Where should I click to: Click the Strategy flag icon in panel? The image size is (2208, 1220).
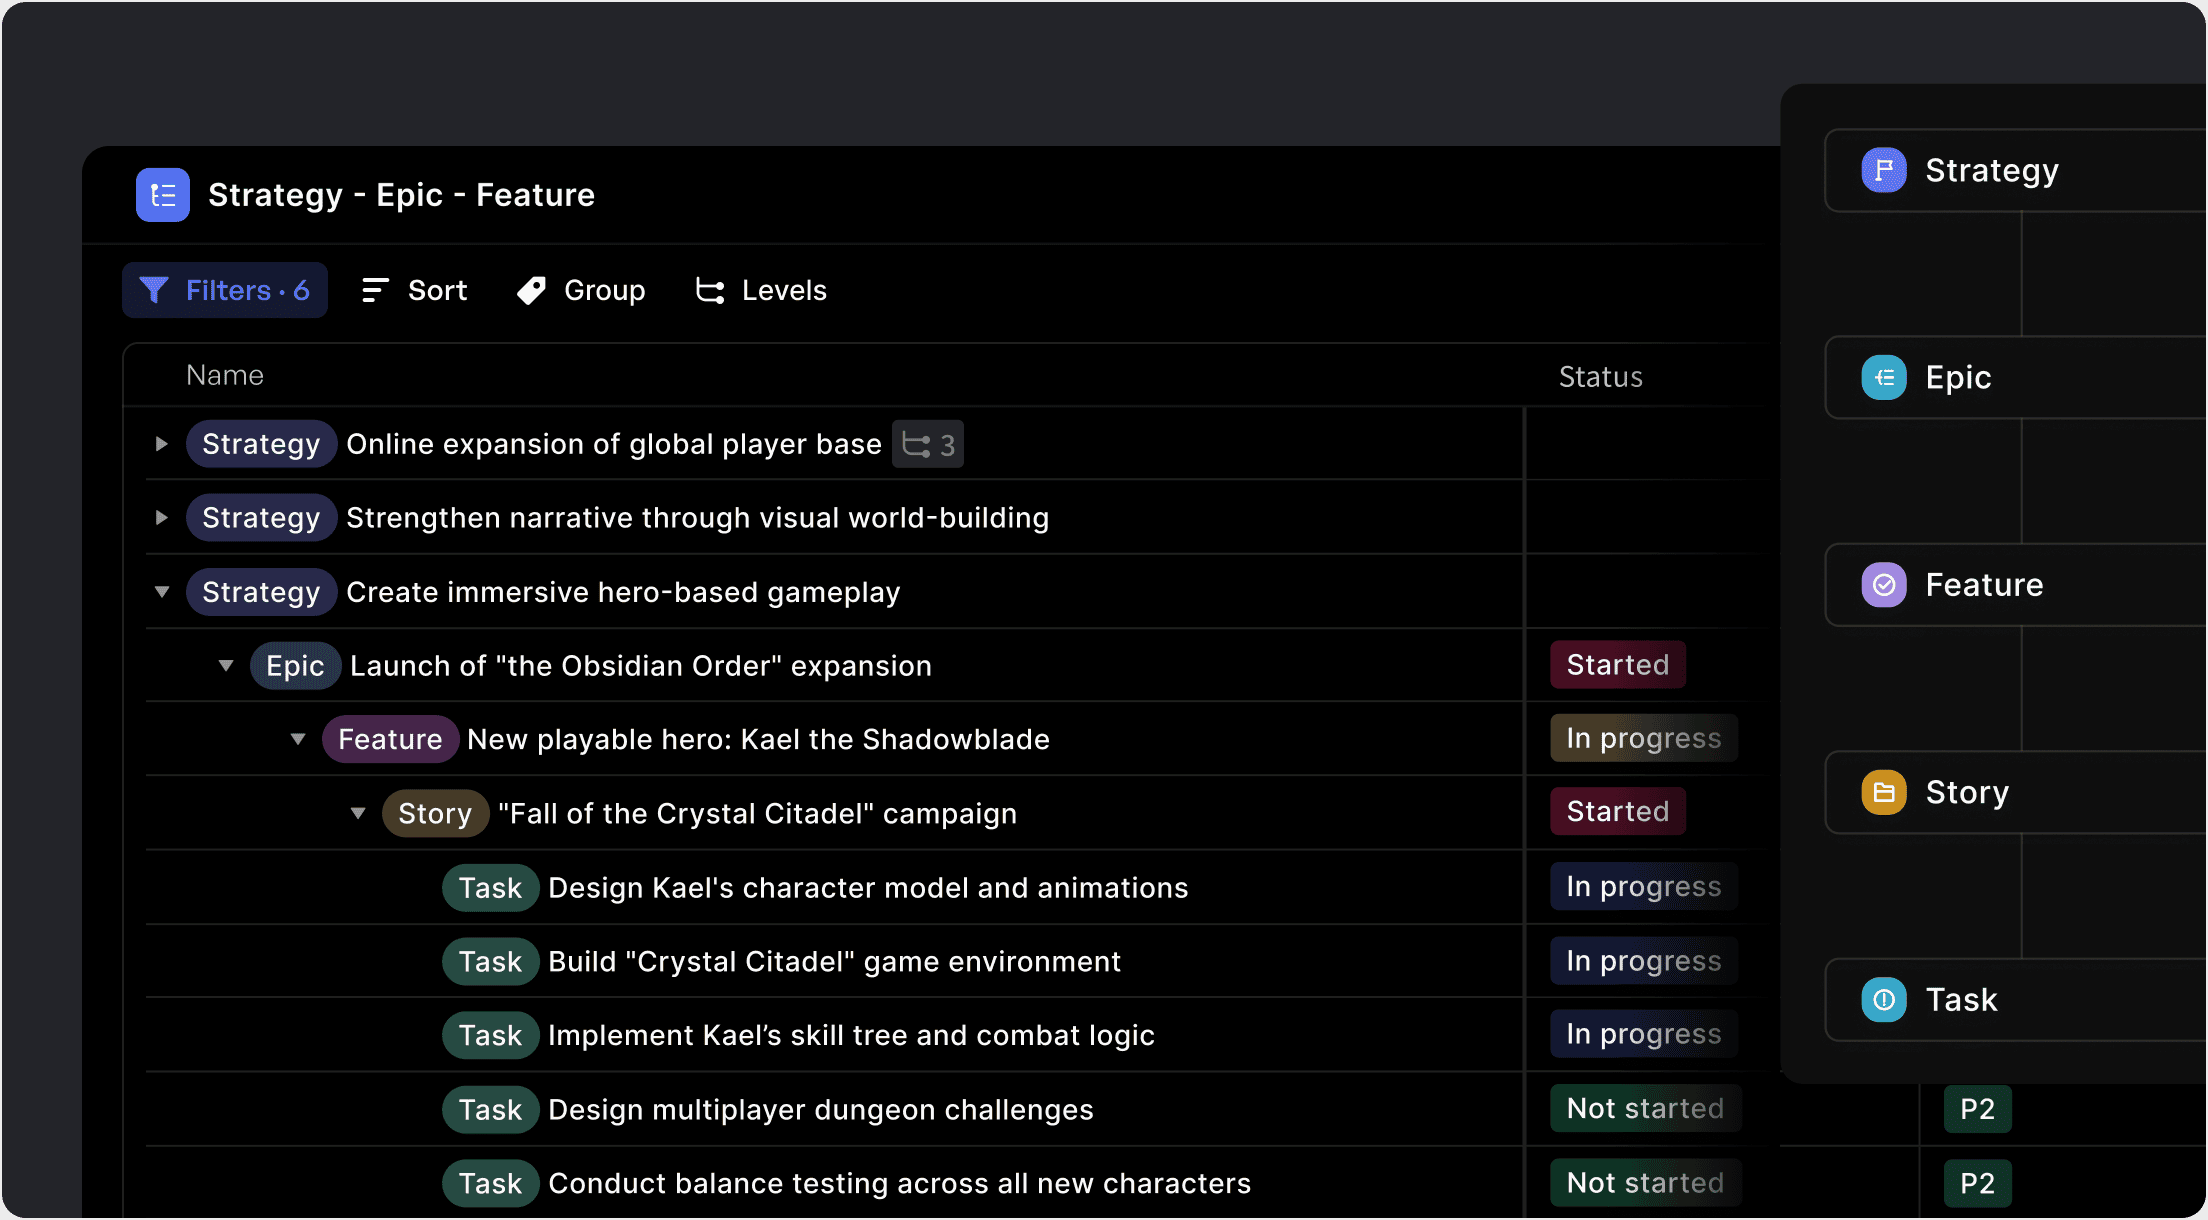[x=1883, y=170]
